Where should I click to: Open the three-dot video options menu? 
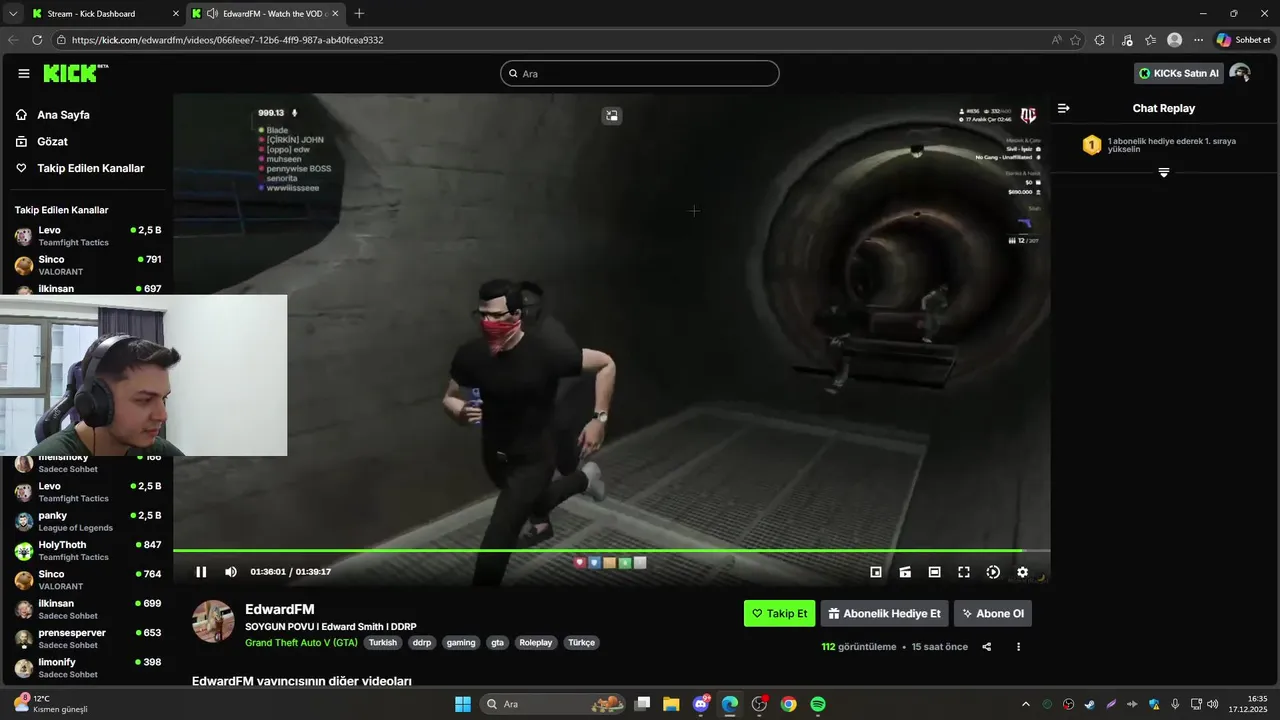[x=1019, y=647]
